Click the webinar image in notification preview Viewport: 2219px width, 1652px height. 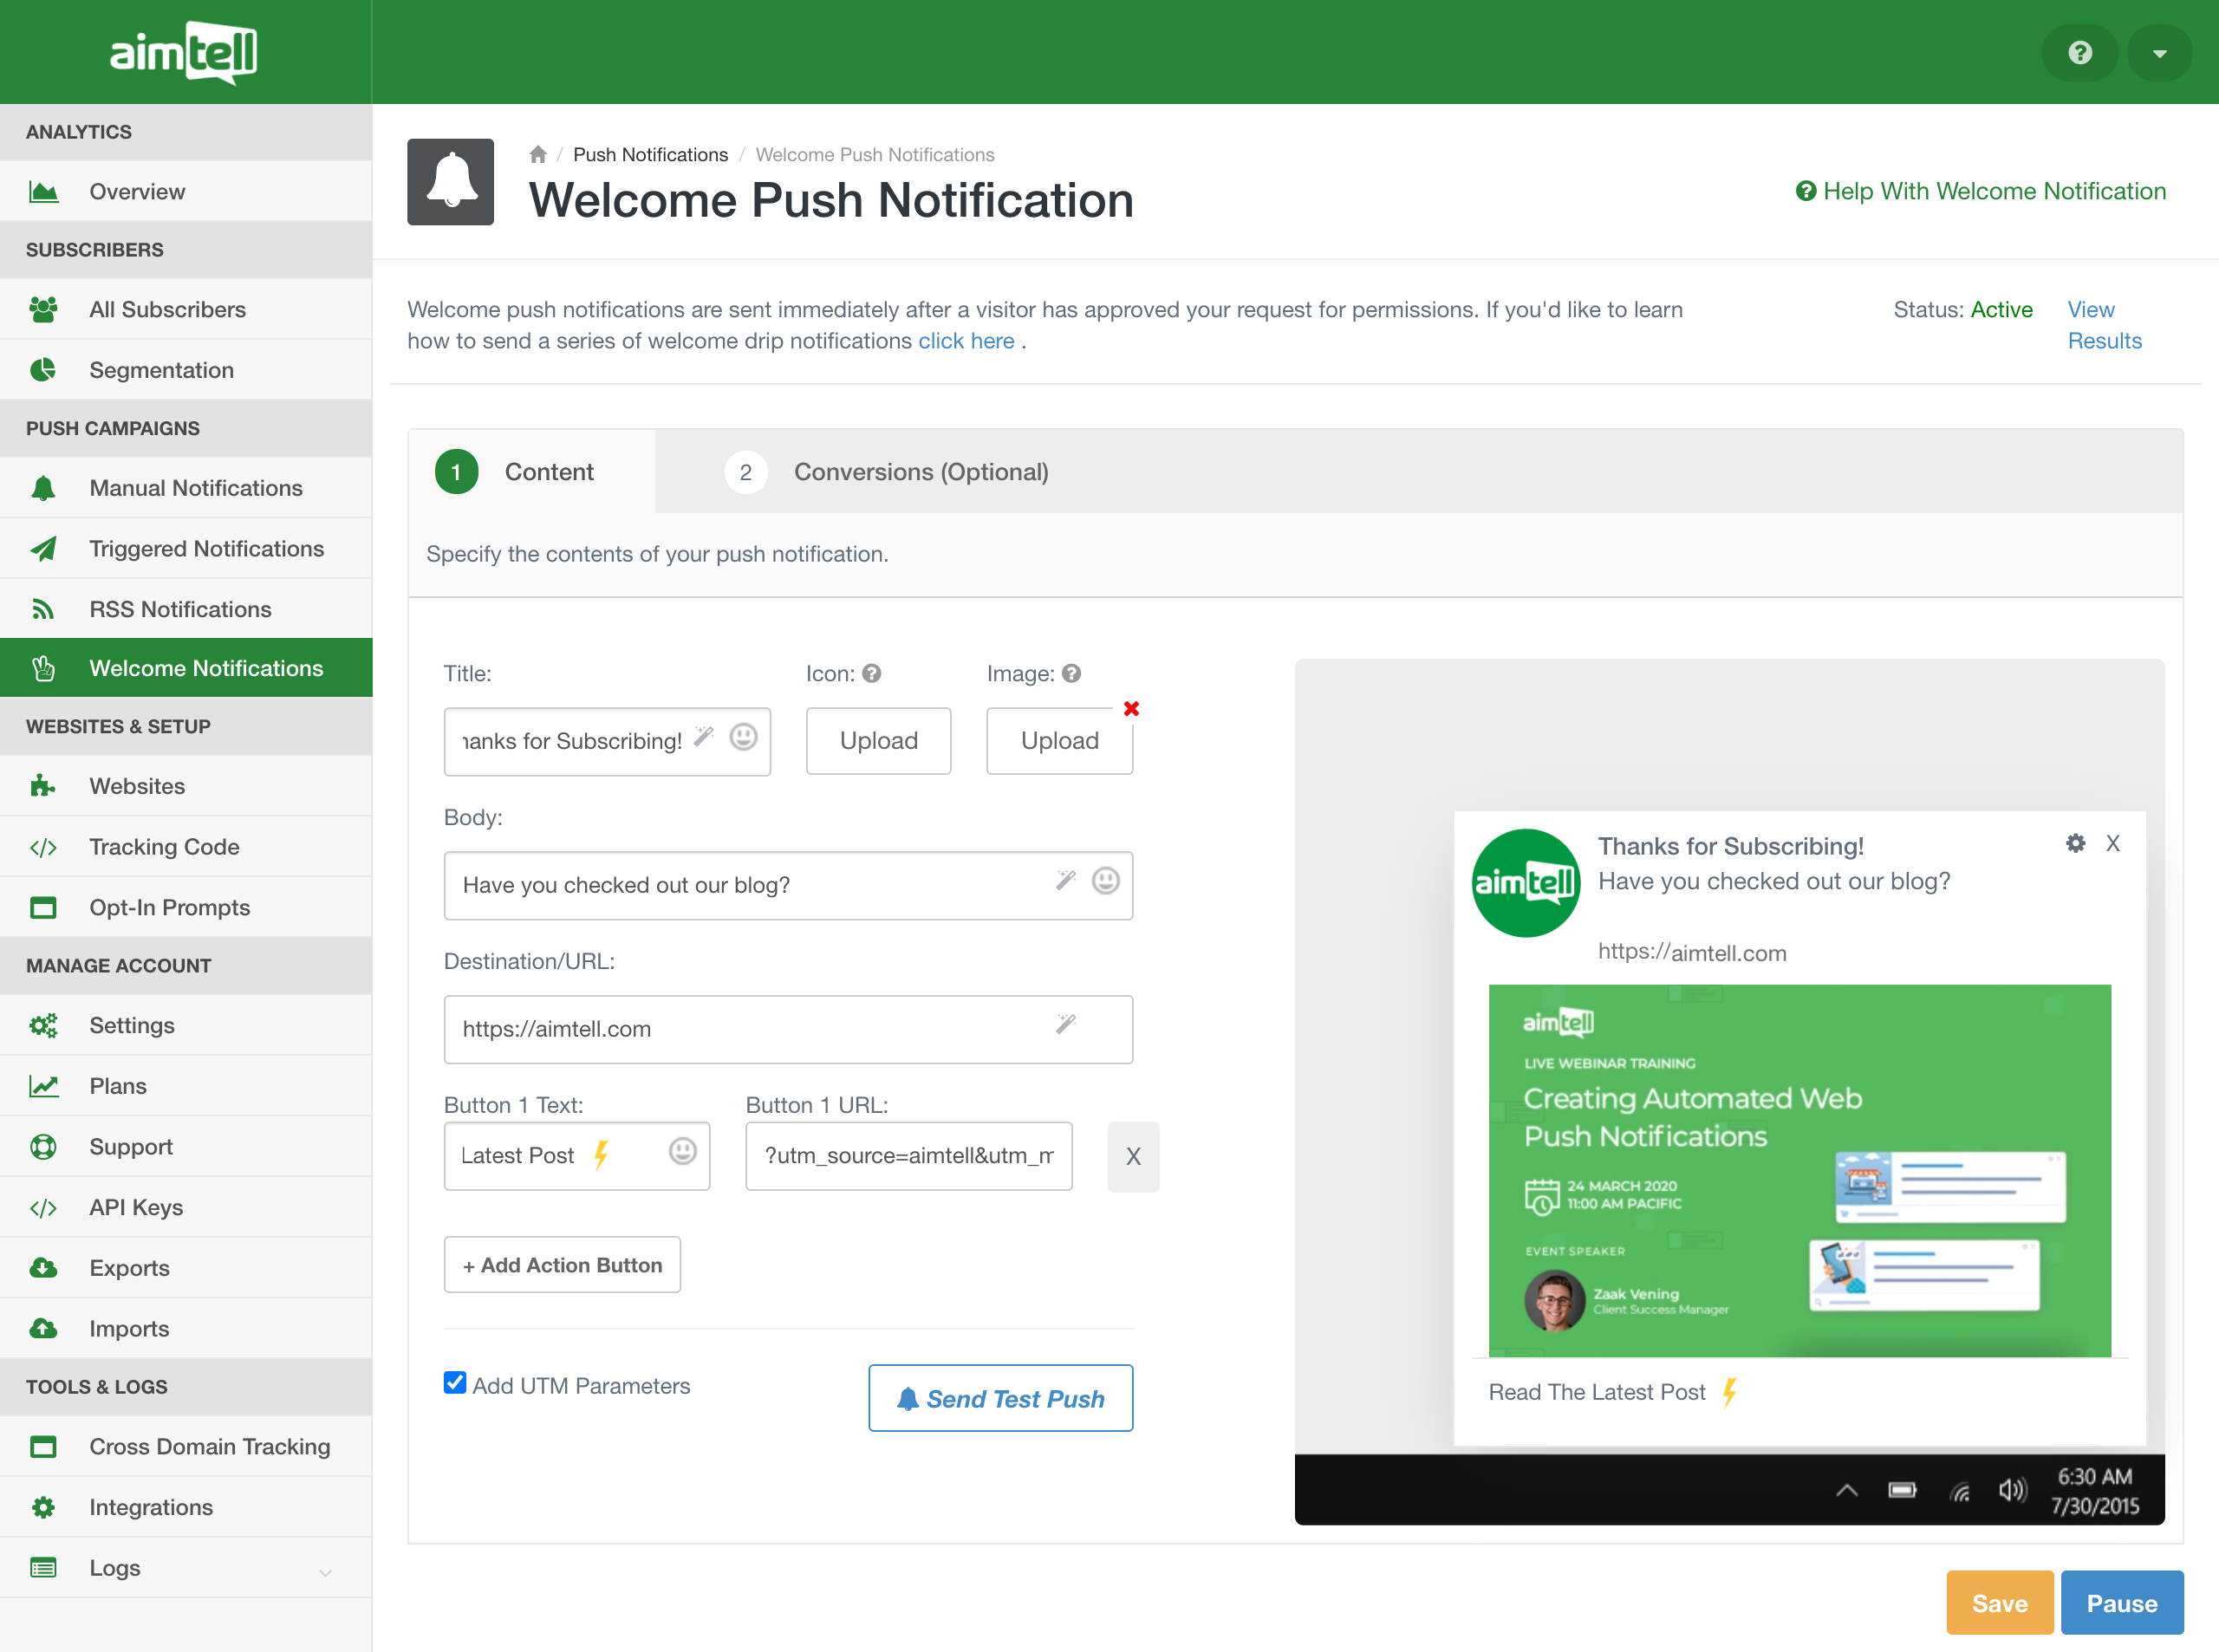tap(1799, 1170)
